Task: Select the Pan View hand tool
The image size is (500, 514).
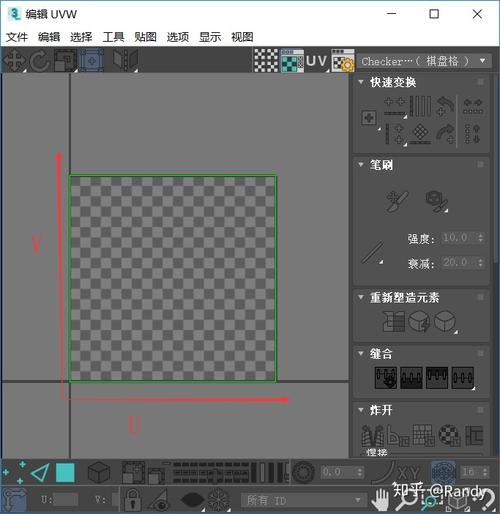Action: [380, 499]
